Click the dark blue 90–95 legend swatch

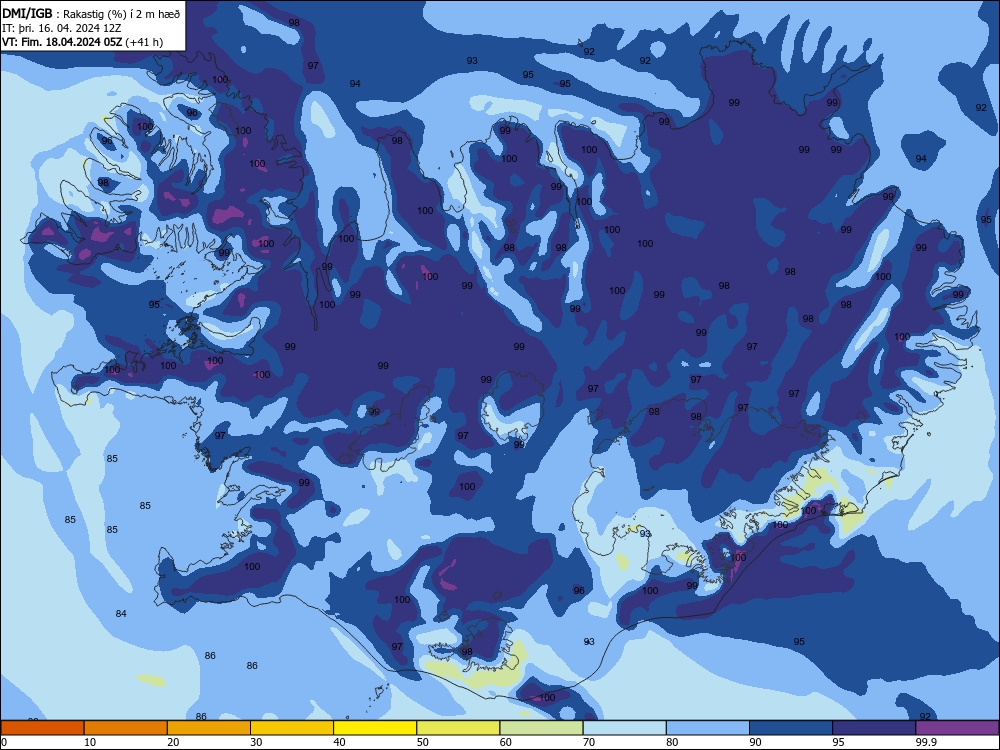[x=791, y=728]
